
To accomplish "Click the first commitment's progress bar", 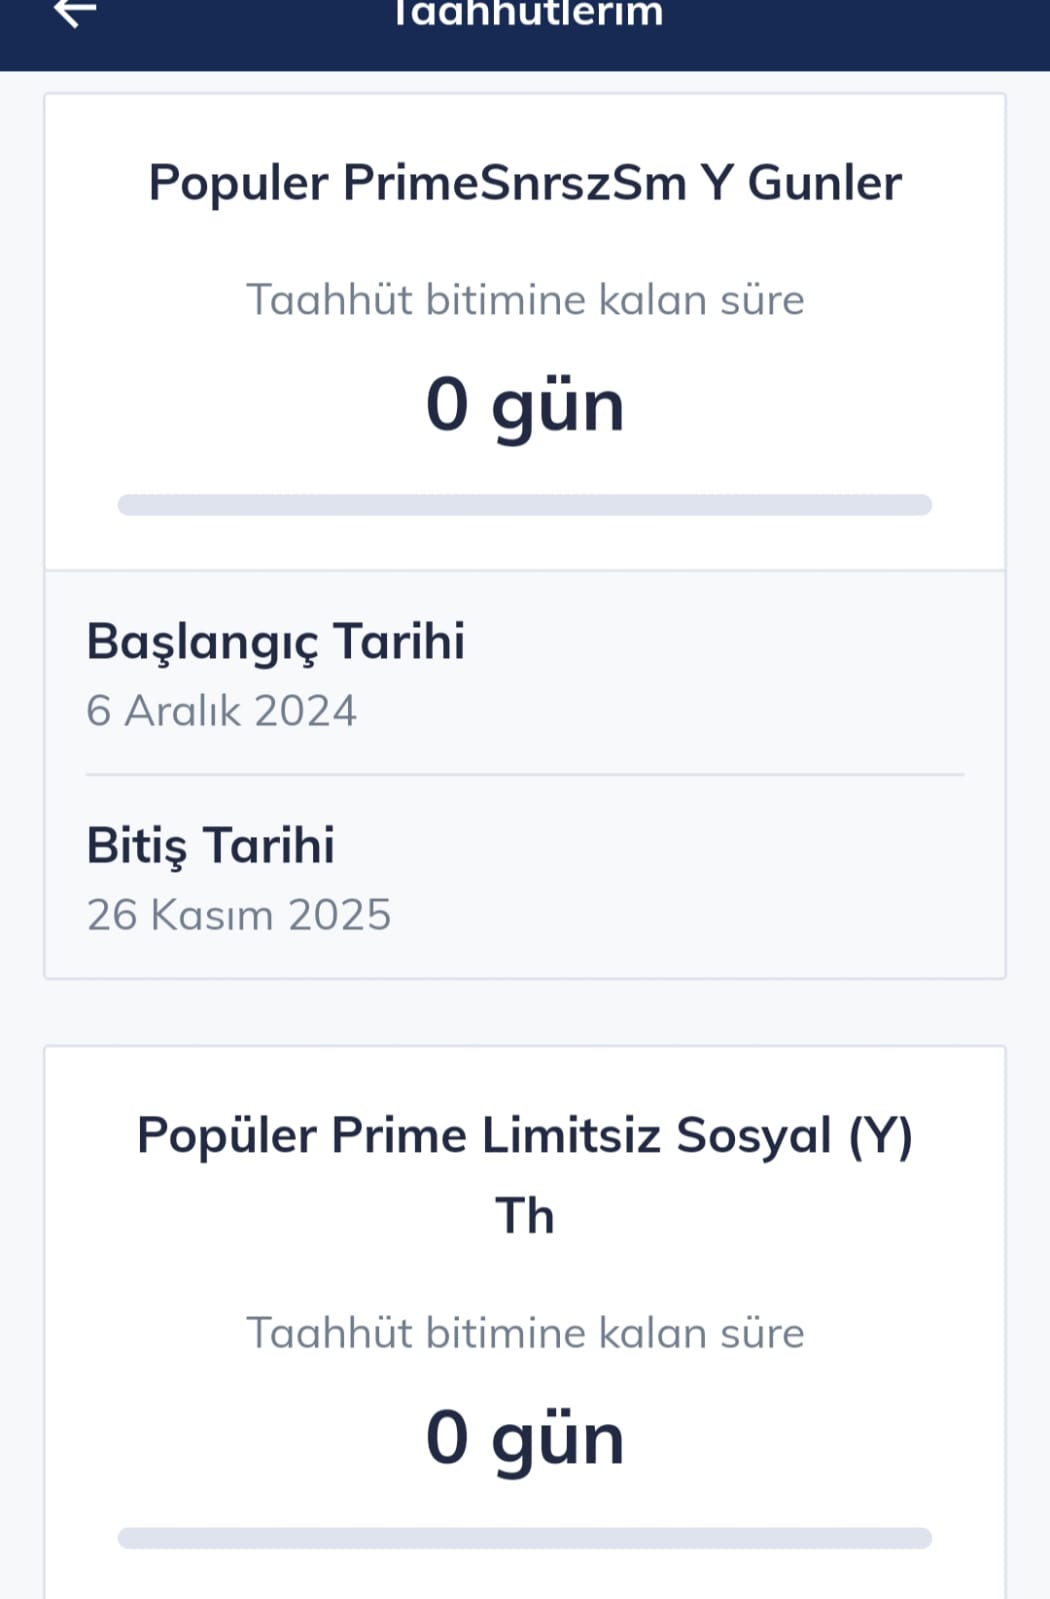I will [x=525, y=505].
